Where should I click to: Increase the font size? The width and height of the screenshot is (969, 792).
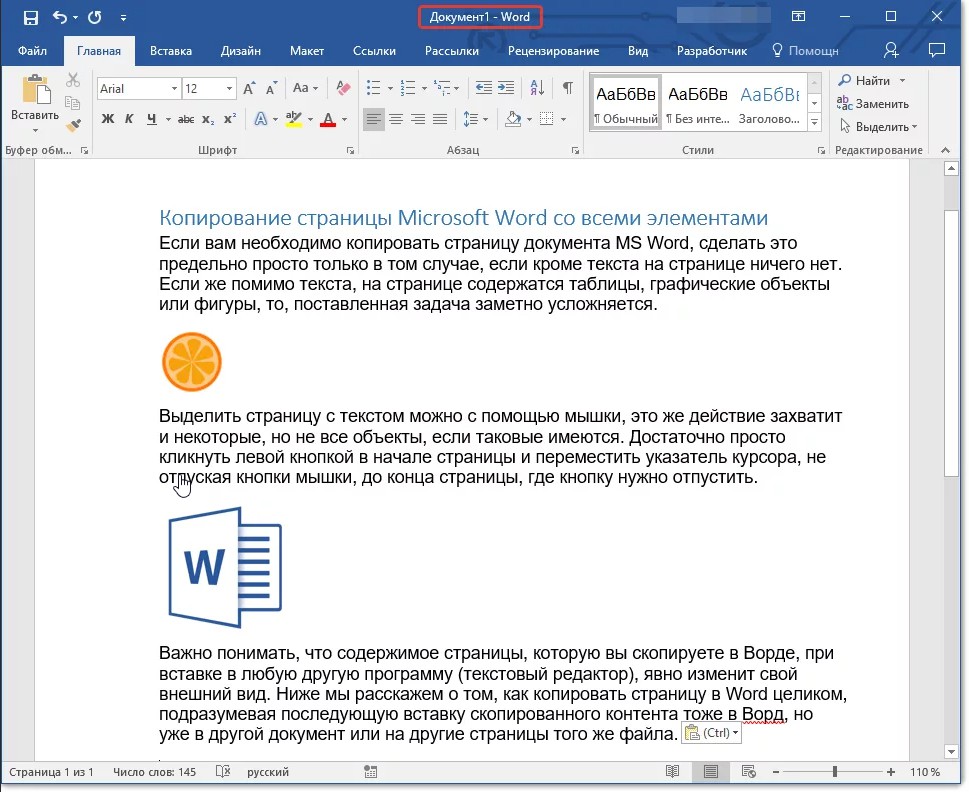coord(249,89)
